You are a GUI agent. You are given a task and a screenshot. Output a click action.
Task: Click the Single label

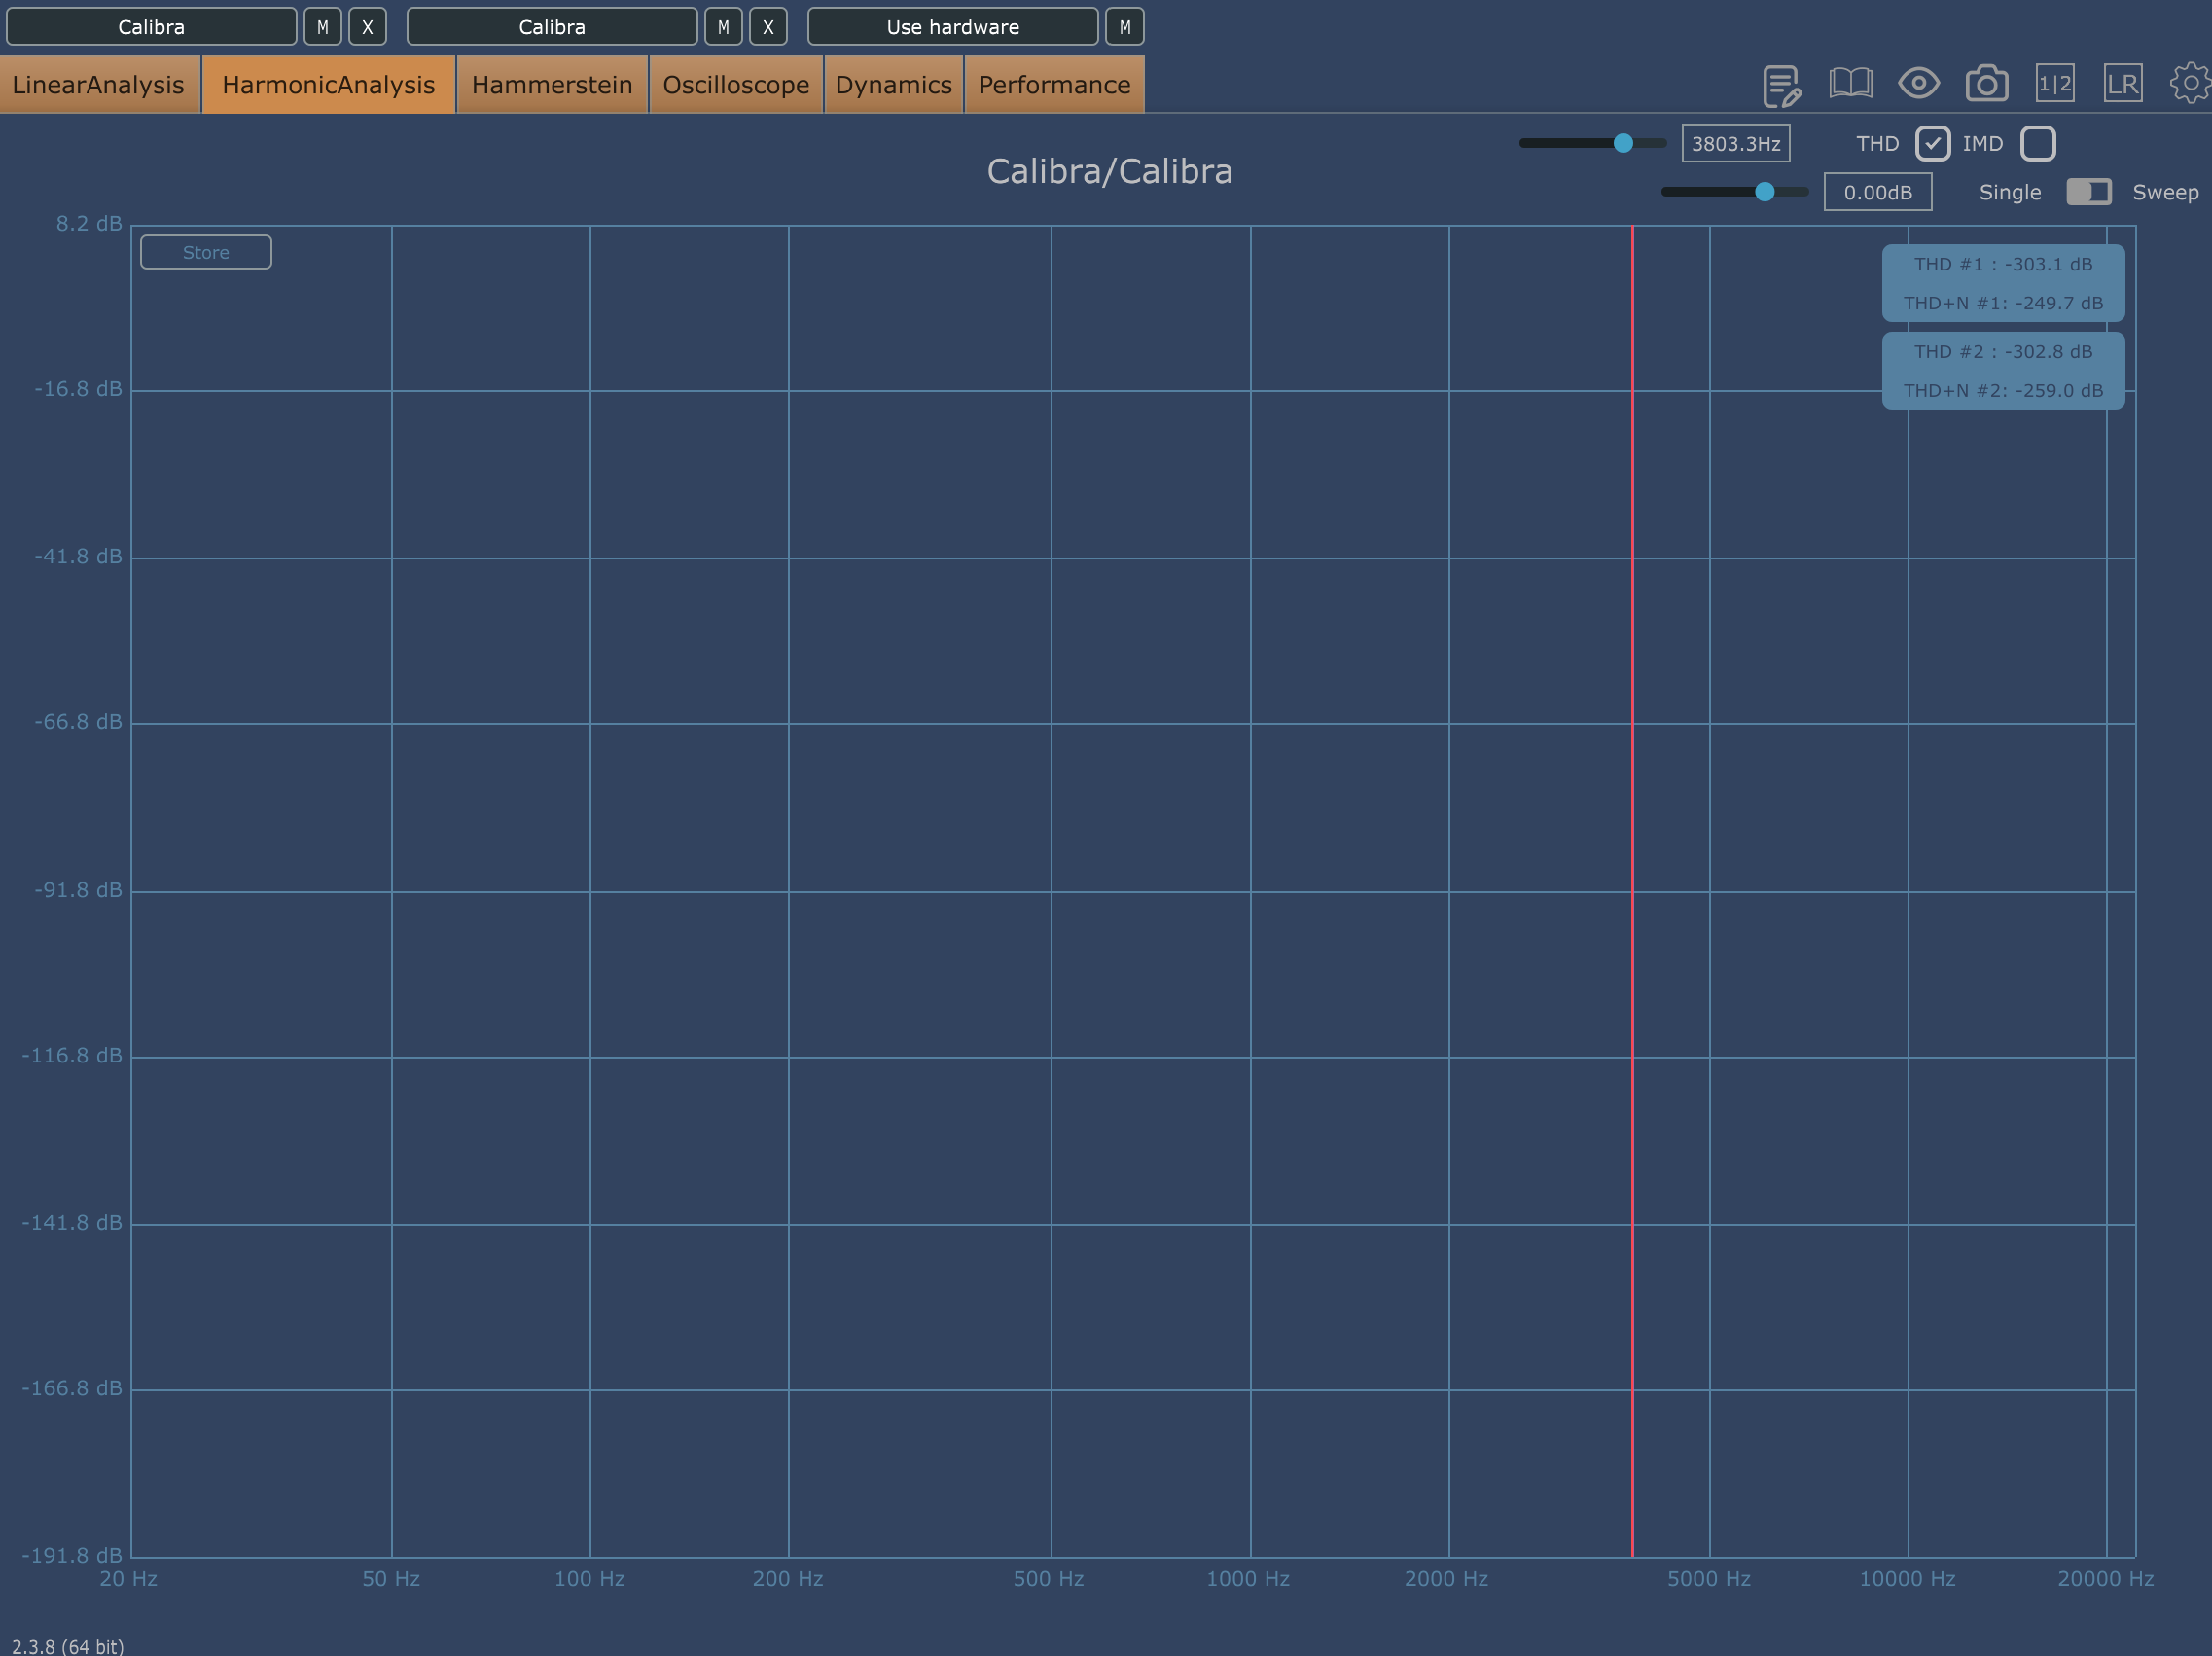2010,193
